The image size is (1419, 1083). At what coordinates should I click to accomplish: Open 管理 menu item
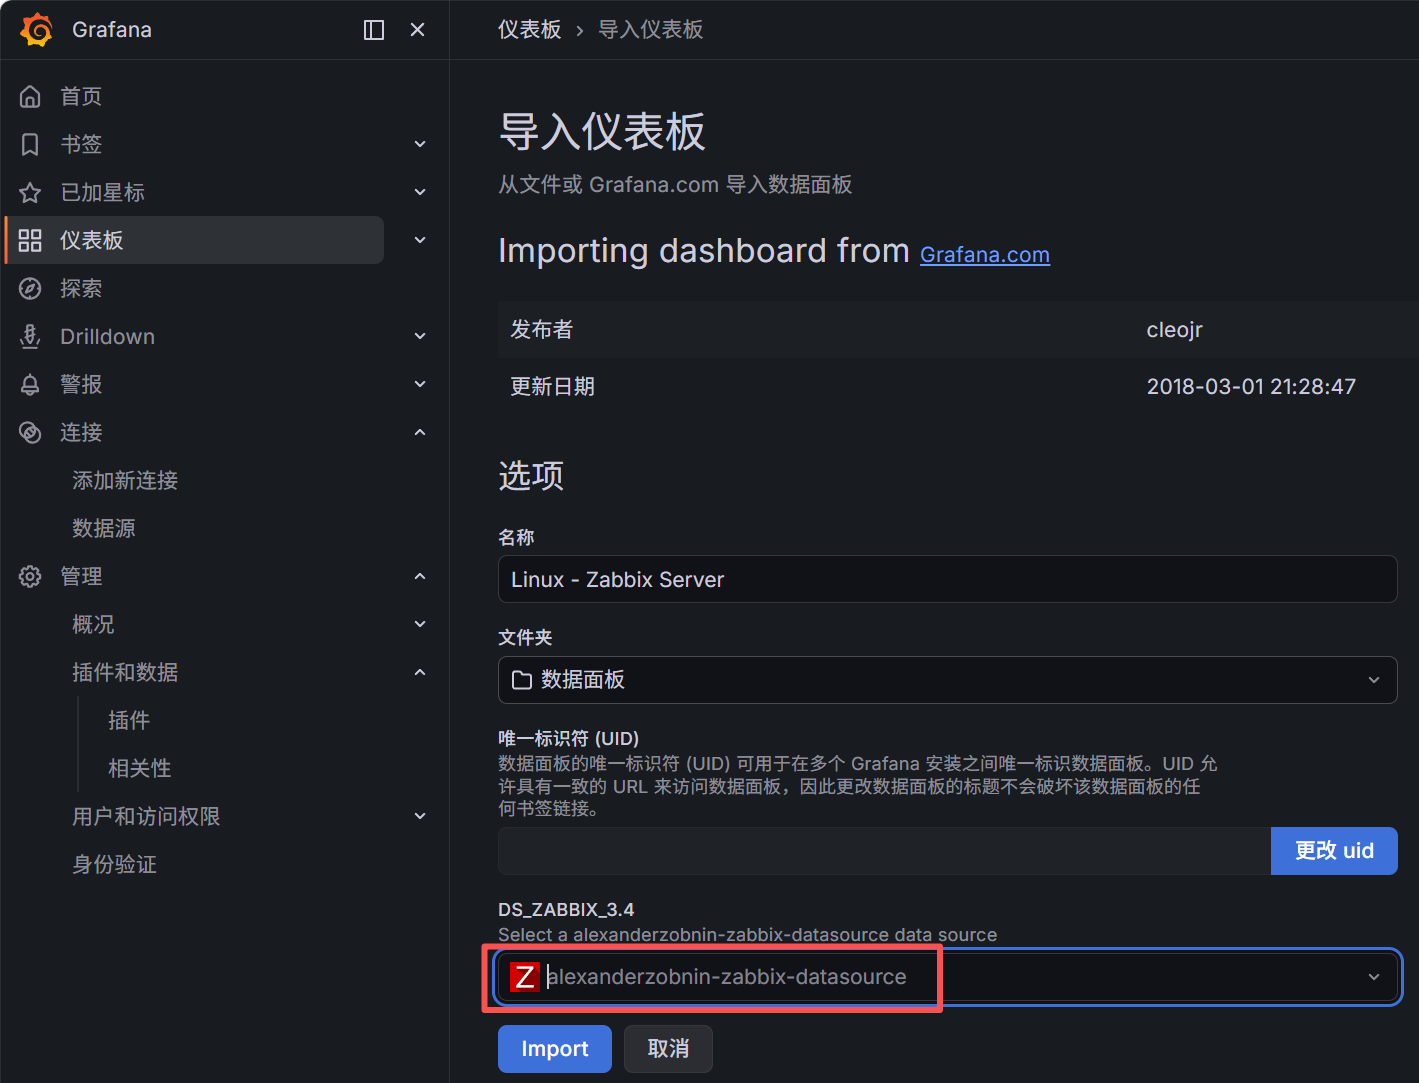81,576
